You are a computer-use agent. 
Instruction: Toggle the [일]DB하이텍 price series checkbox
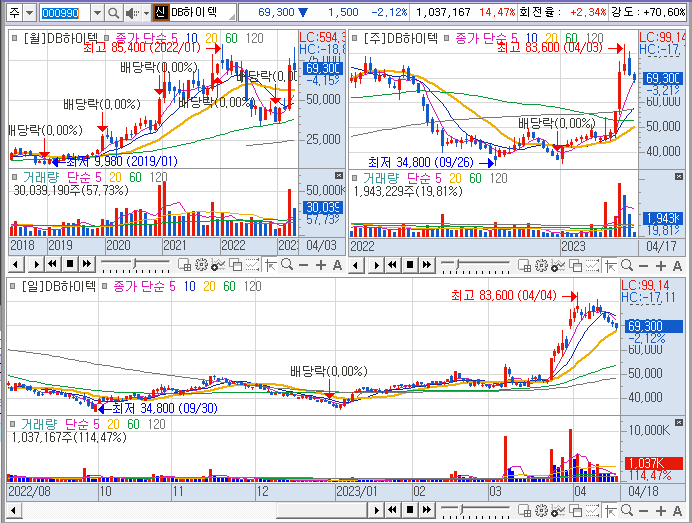pyautogui.click(x=12, y=286)
